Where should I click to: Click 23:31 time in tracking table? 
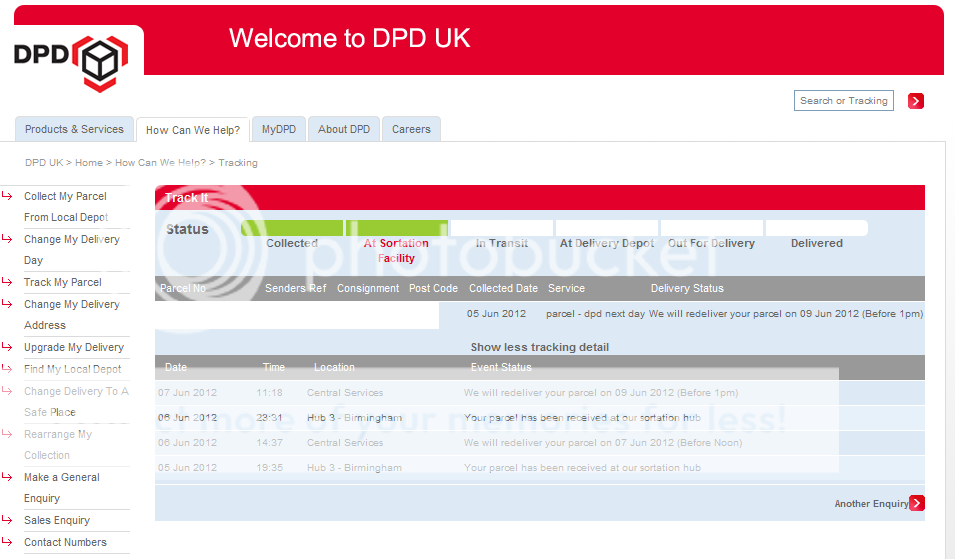click(269, 418)
